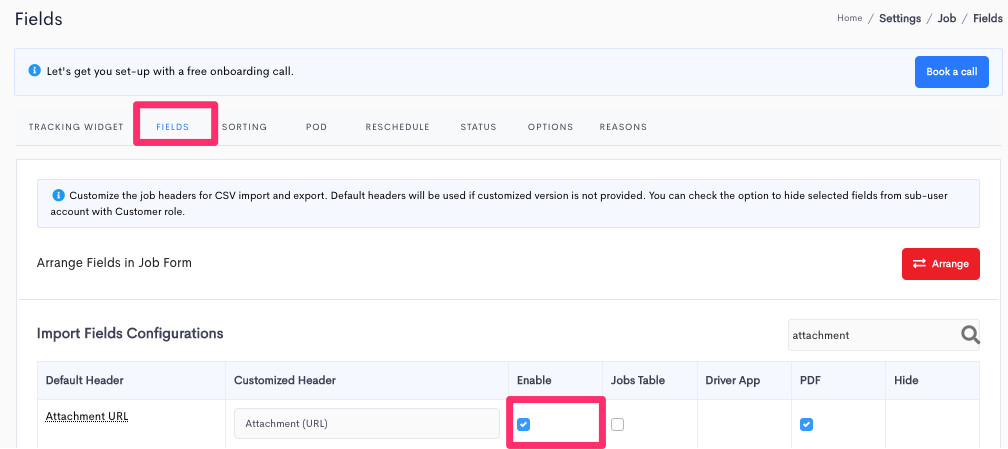Switch to the Reasons tab

[x=623, y=127]
